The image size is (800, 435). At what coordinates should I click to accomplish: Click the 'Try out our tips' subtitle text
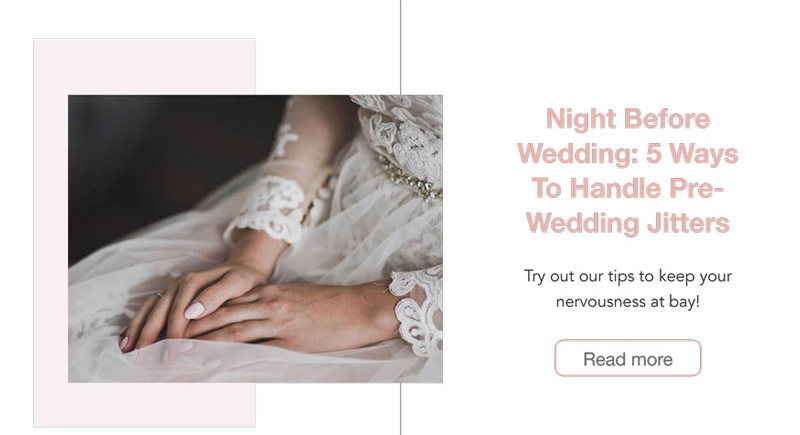tap(628, 289)
